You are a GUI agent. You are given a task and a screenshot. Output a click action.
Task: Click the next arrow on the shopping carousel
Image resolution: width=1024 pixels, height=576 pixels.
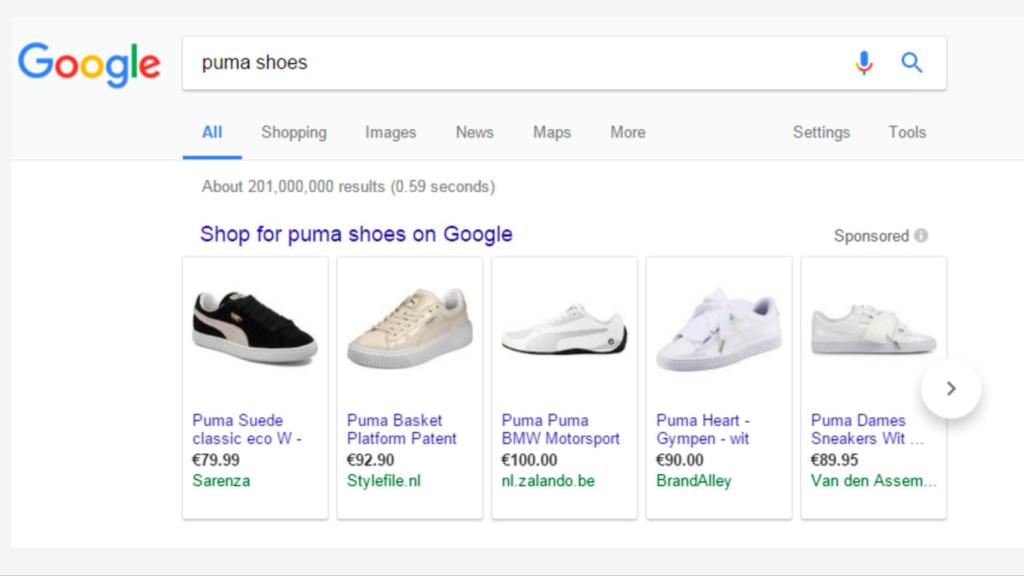[x=950, y=389]
